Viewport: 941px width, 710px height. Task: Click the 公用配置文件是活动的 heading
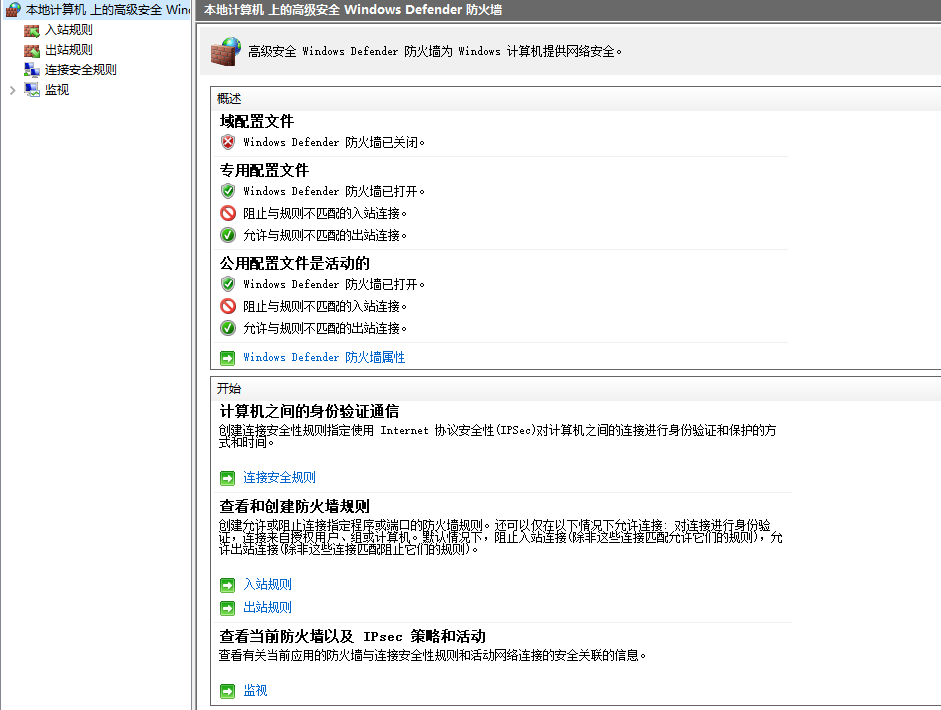(x=295, y=263)
